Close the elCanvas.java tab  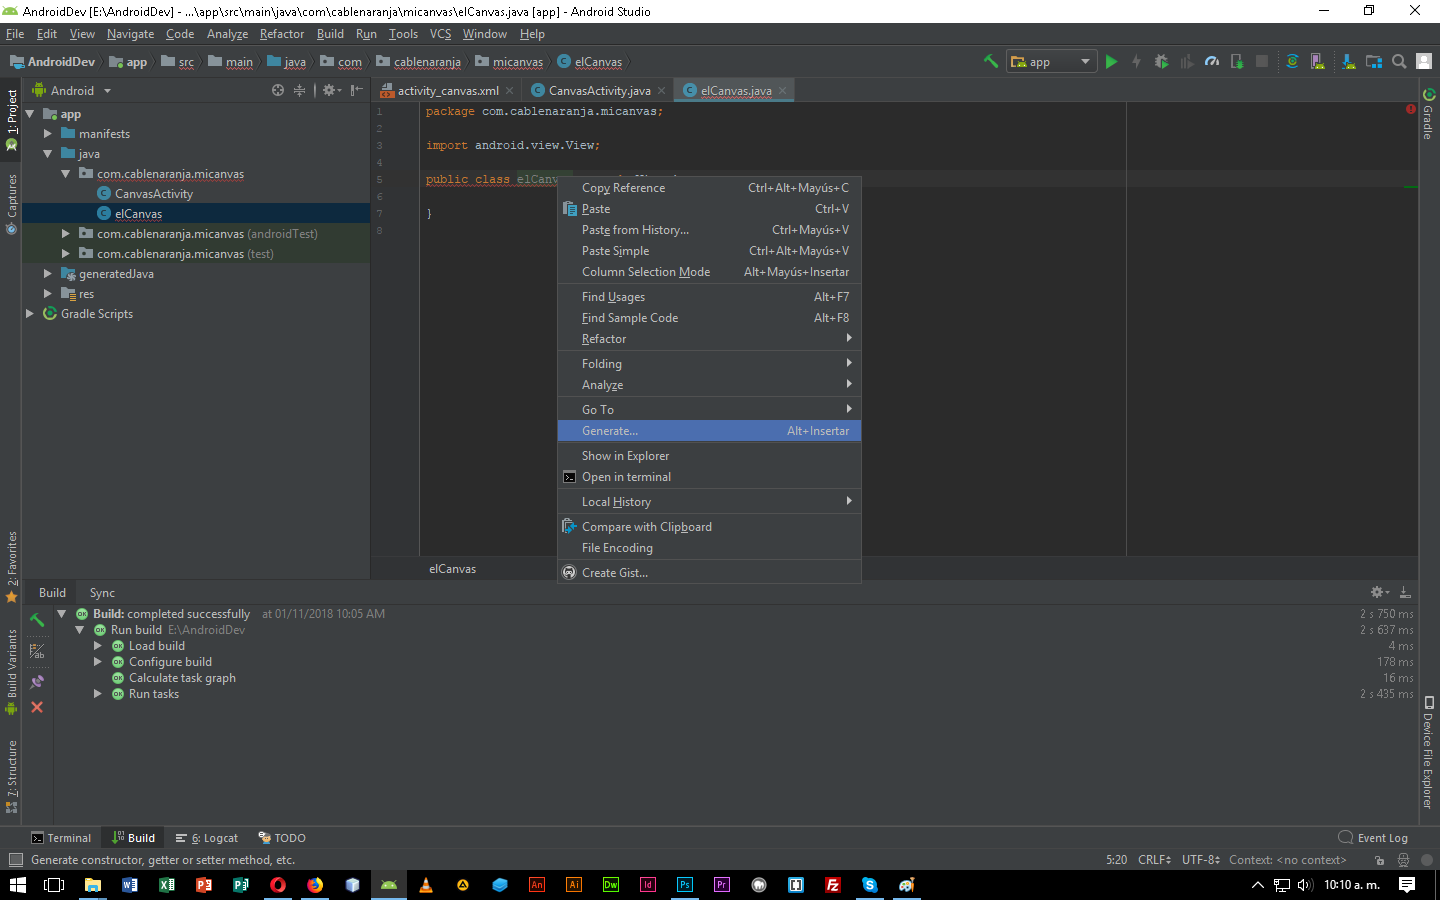click(x=782, y=91)
